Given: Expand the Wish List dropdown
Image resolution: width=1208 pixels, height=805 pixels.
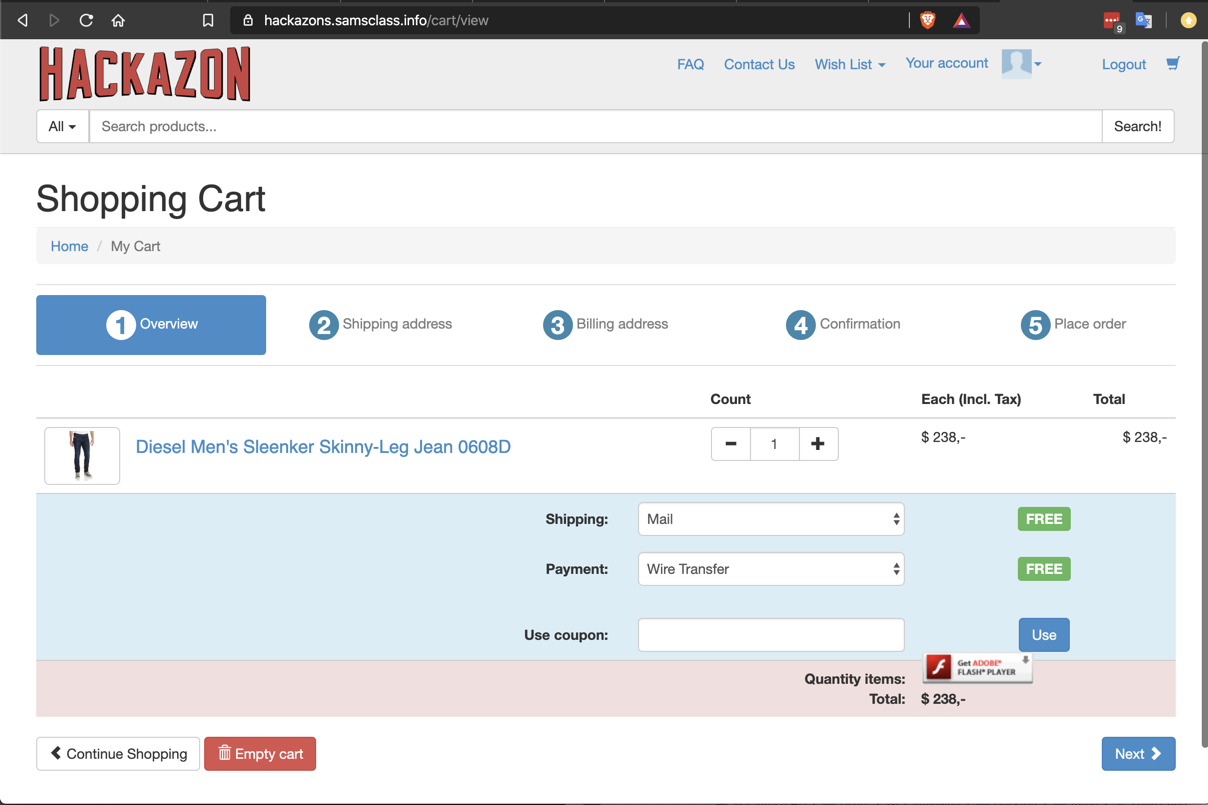Looking at the screenshot, I should (850, 64).
